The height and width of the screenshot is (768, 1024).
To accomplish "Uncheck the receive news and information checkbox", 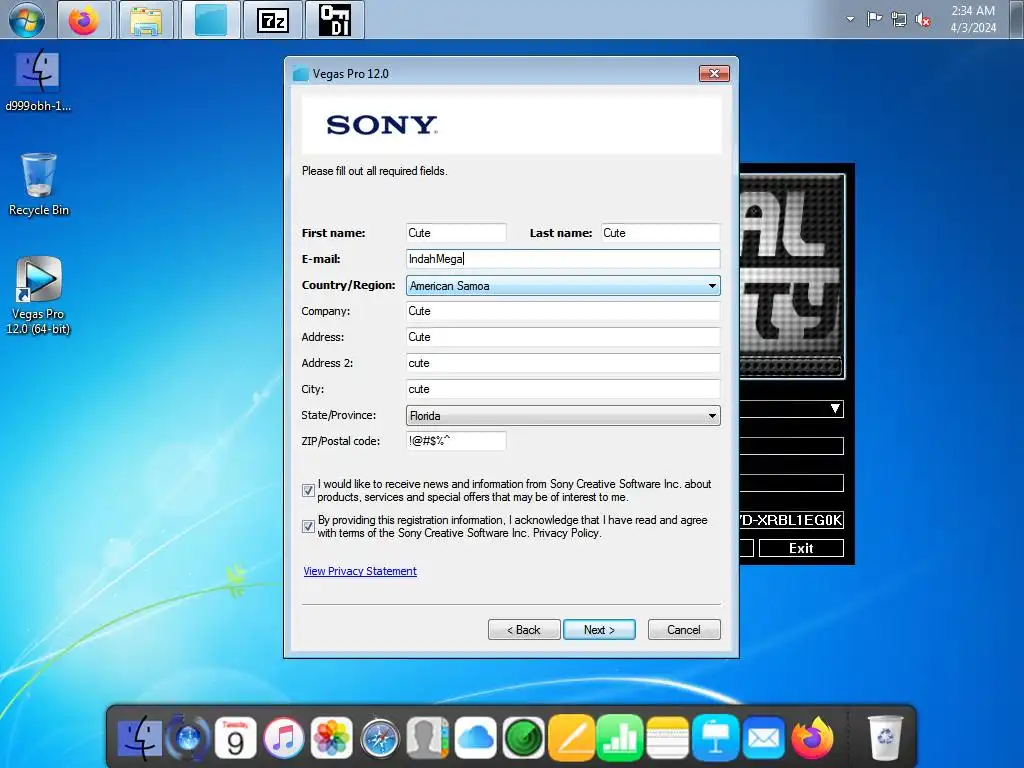I will 308,490.
